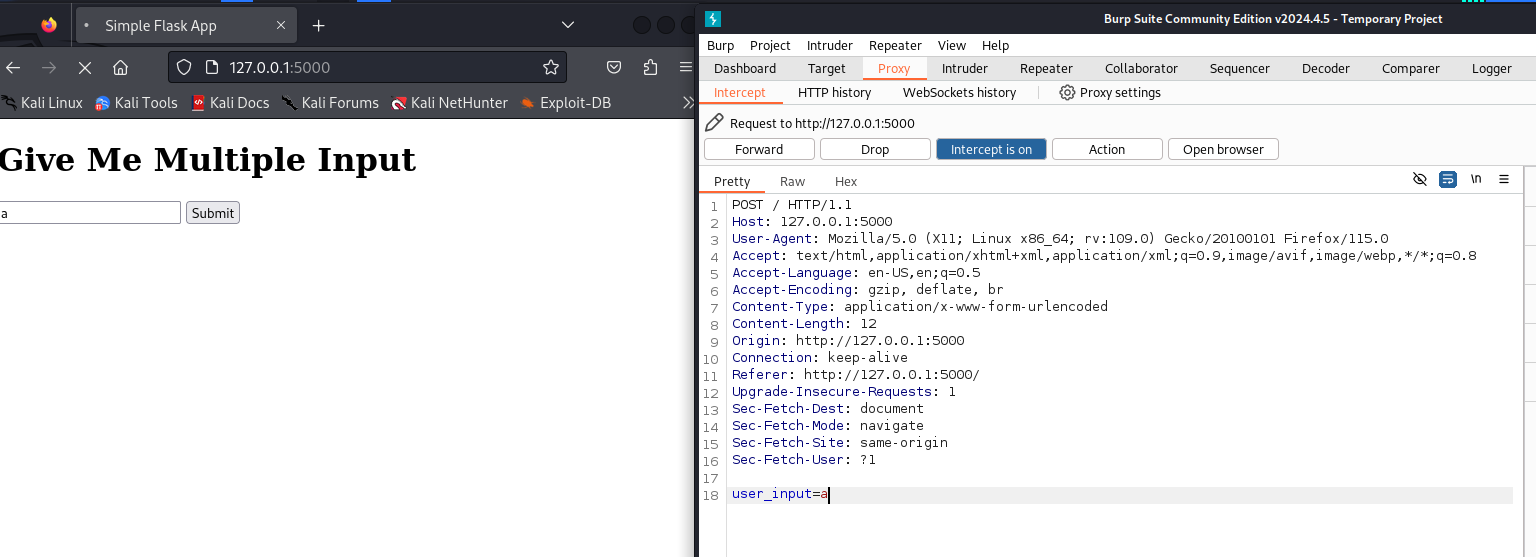Switch to the Collaborator tab

pos(1141,68)
